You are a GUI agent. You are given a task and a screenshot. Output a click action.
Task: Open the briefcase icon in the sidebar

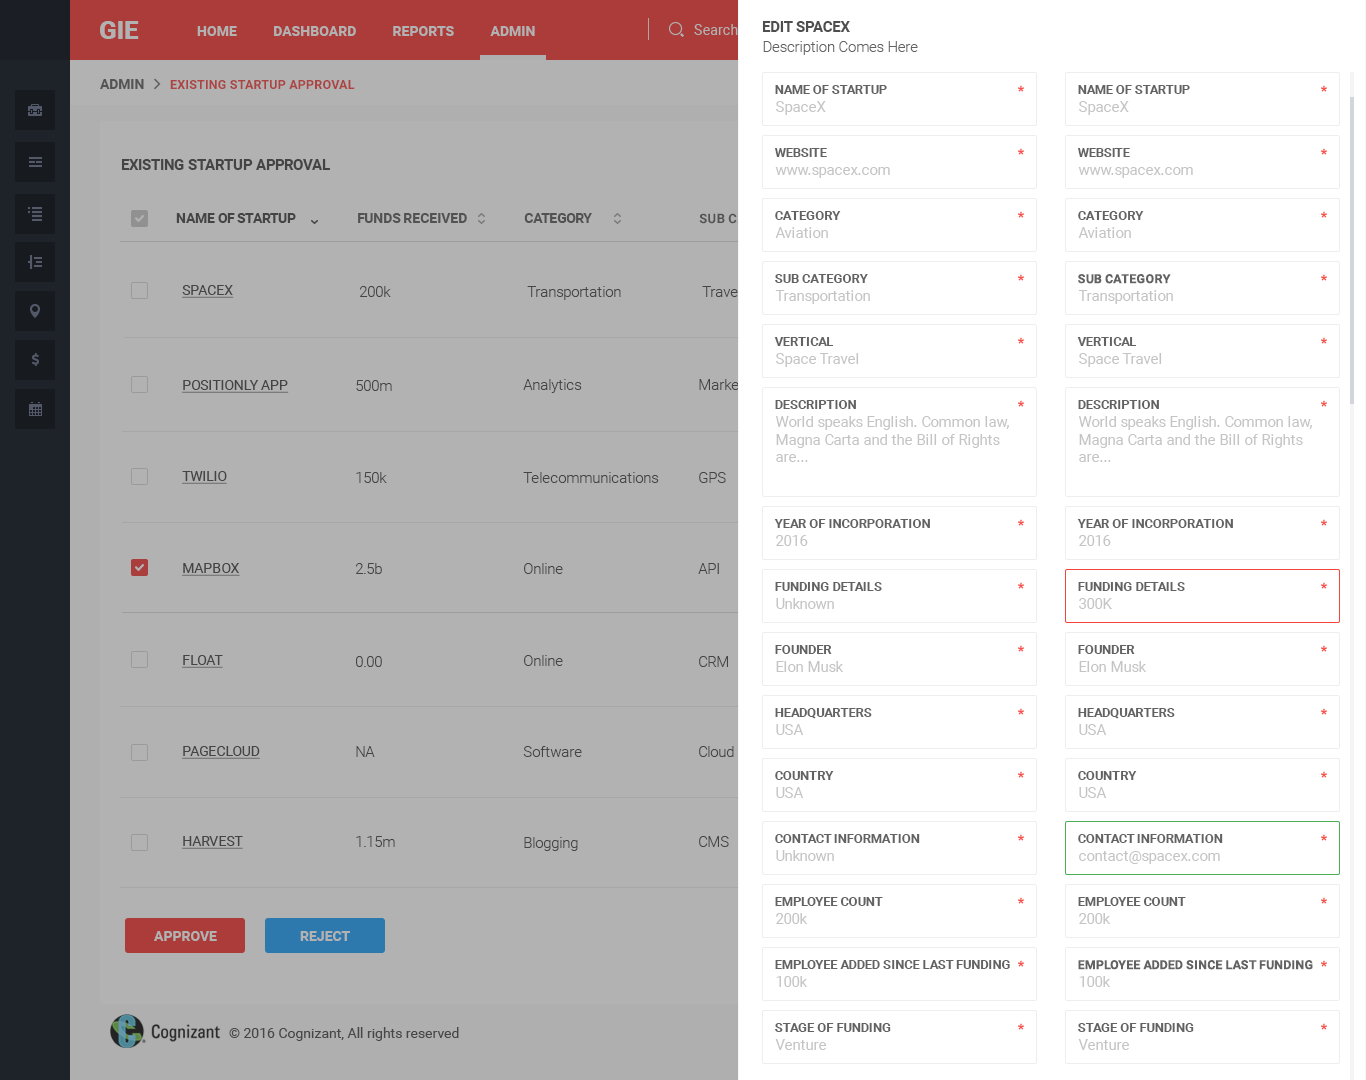pyautogui.click(x=35, y=110)
